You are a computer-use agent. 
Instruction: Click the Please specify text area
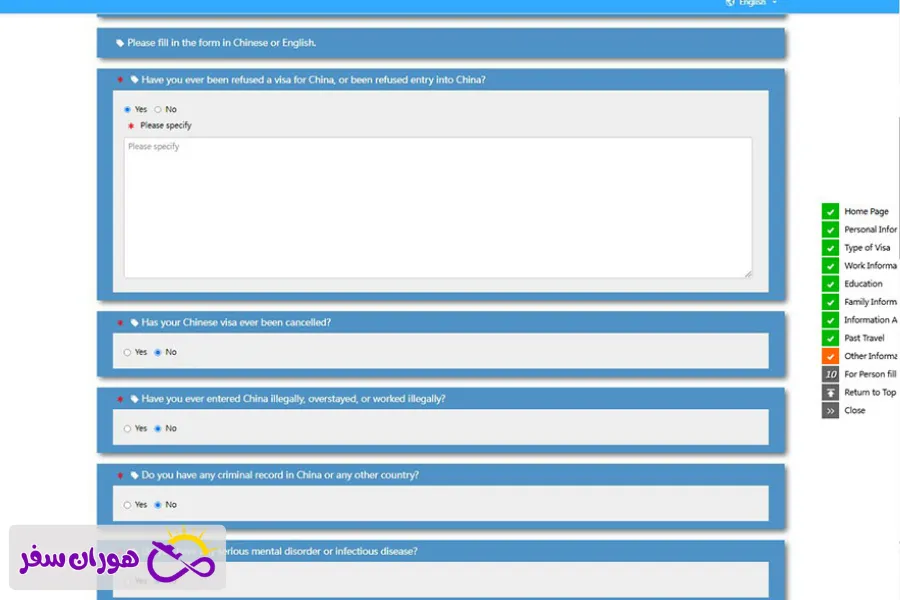point(437,207)
